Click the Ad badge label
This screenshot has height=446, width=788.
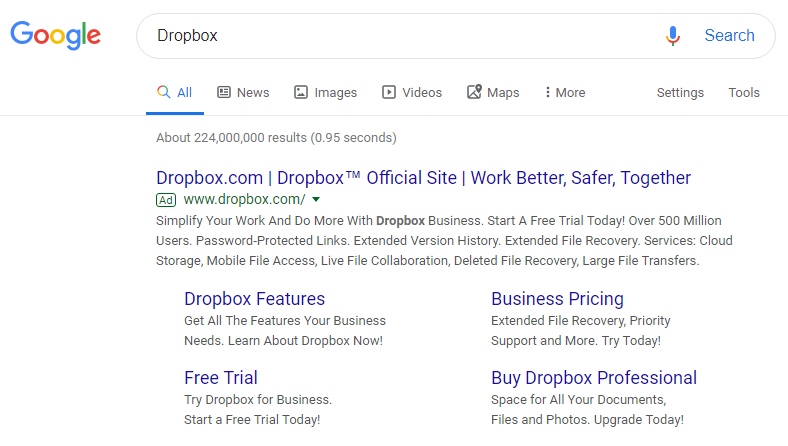tap(166, 200)
